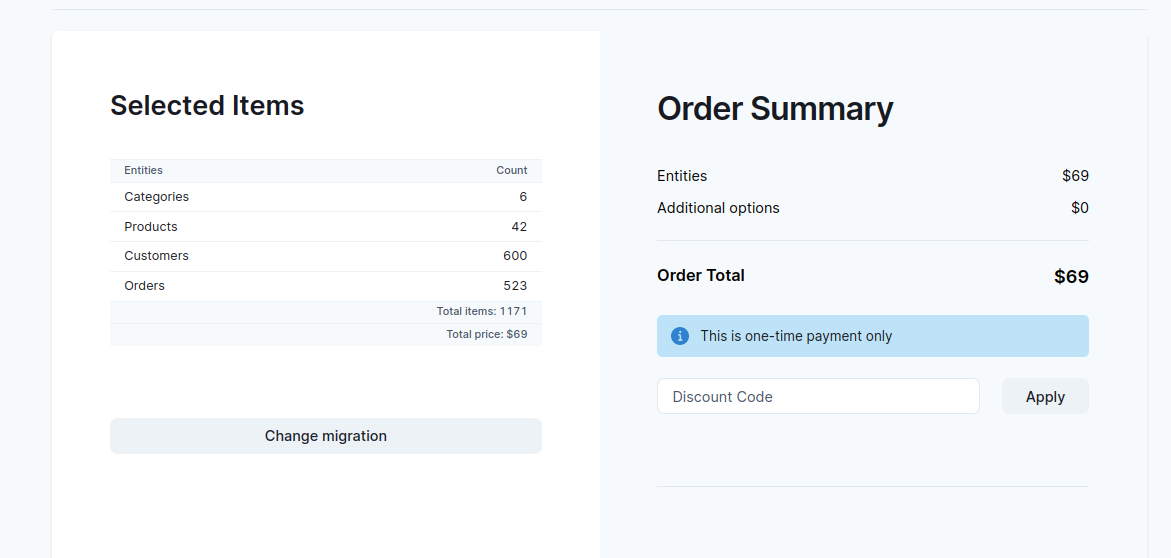Select the Categories row label
The width and height of the screenshot is (1171, 558).
156,197
